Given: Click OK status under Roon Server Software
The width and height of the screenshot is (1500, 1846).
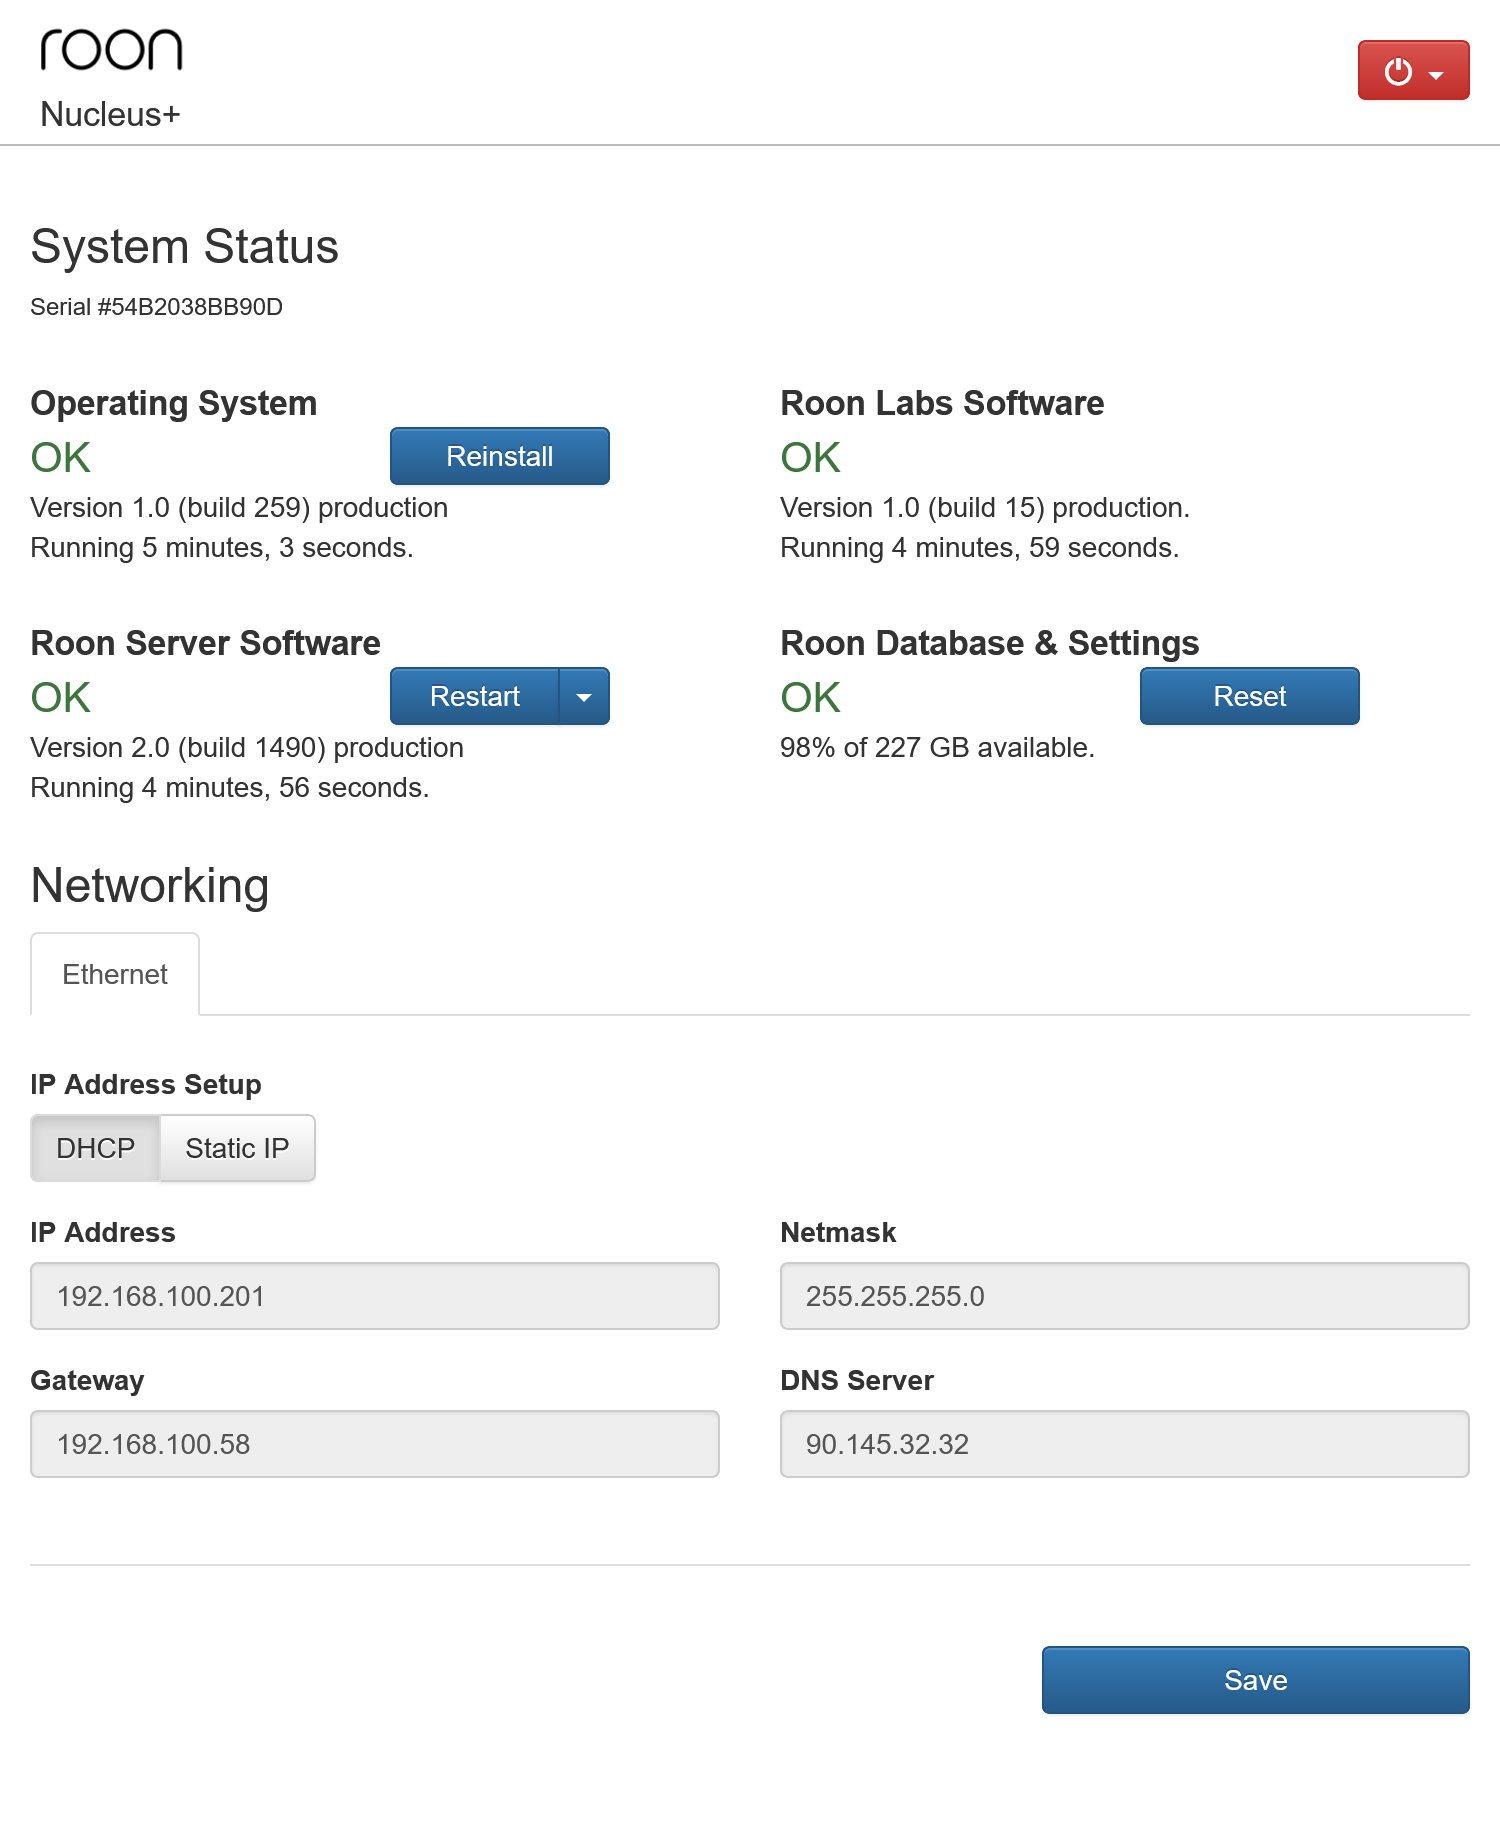Looking at the screenshot, I should coord(61,698).
